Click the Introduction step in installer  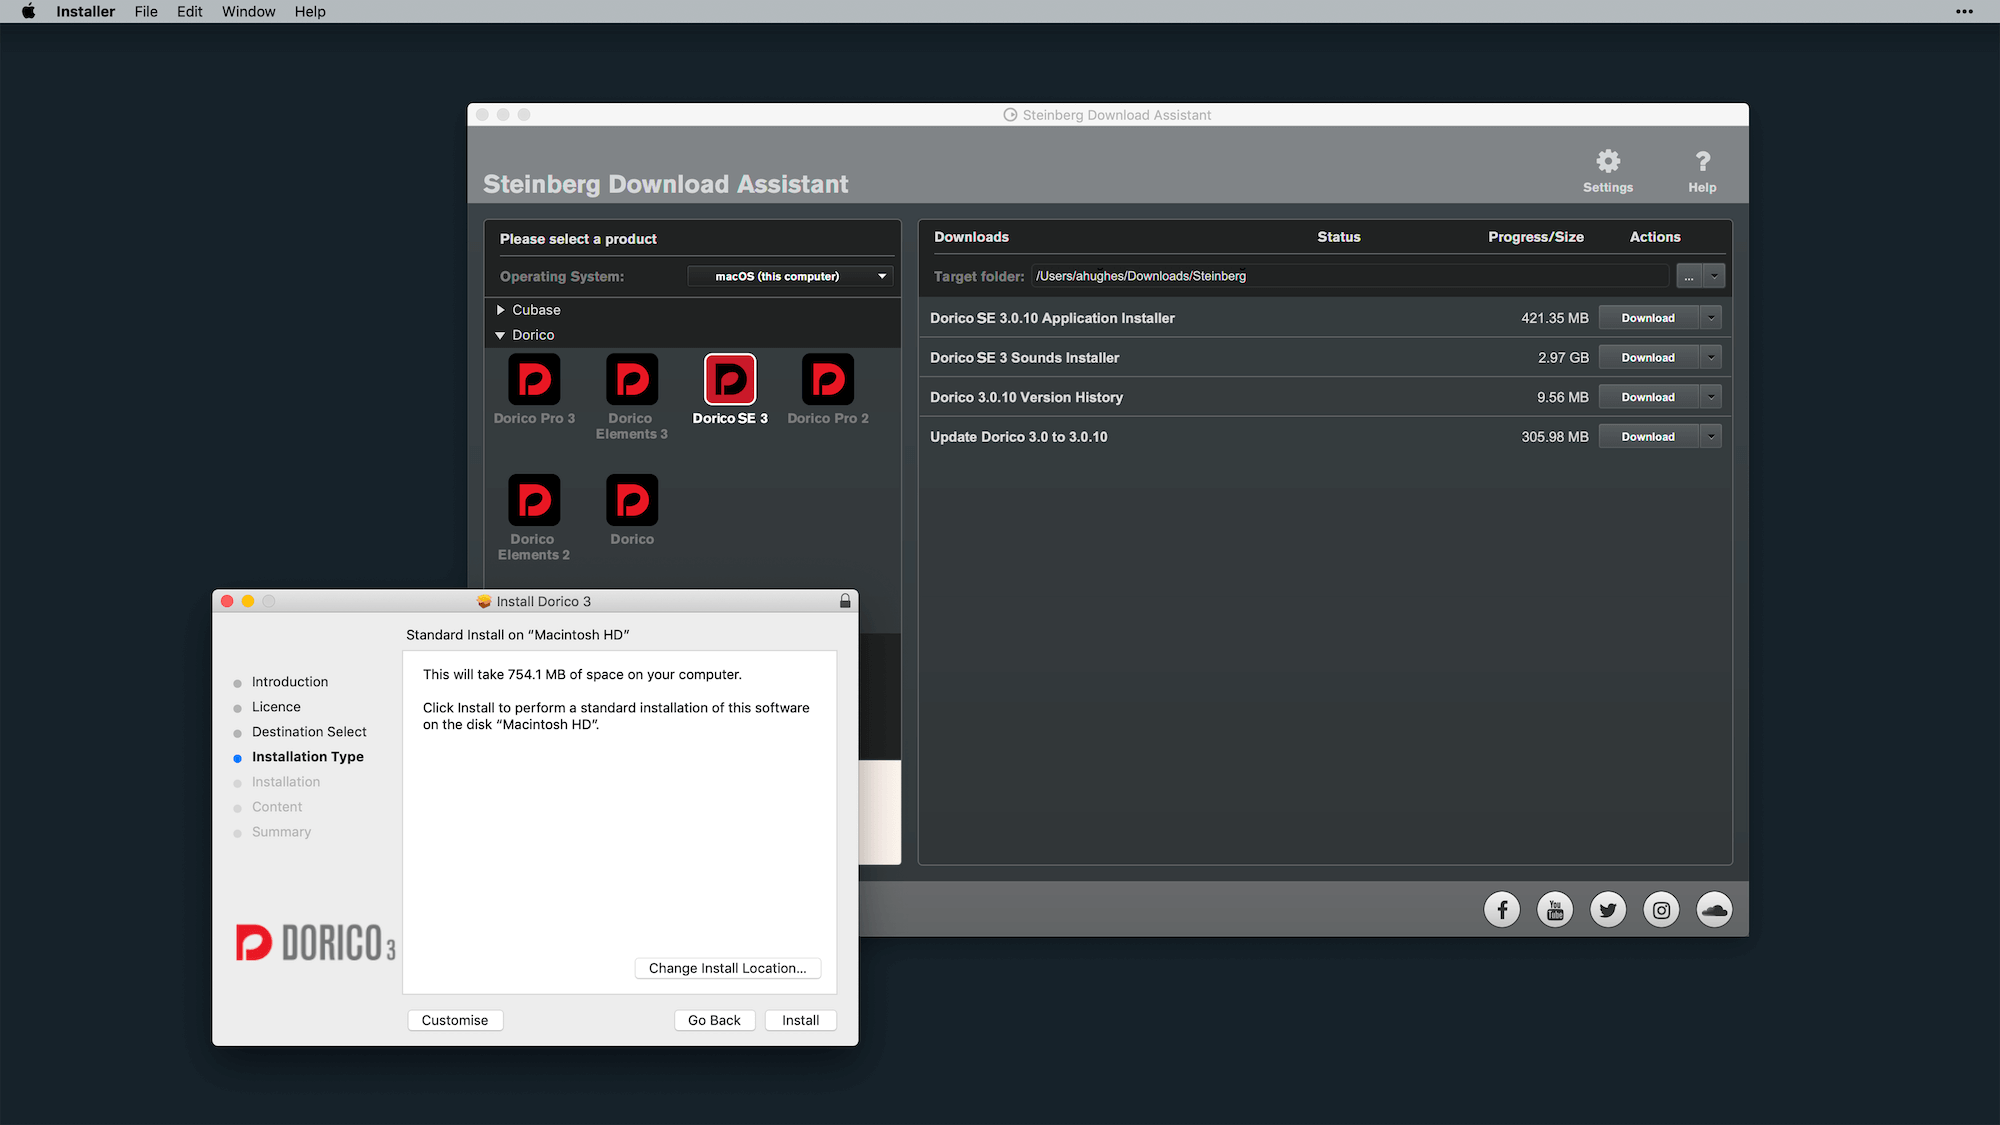coord(290,682)
